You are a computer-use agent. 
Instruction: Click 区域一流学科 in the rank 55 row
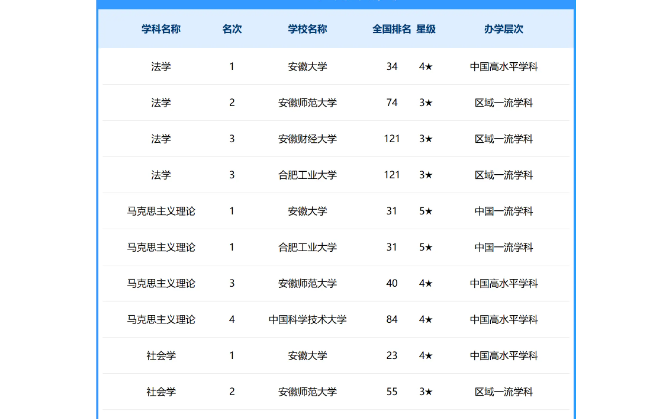pyautogui.click(x=504, y=392)
